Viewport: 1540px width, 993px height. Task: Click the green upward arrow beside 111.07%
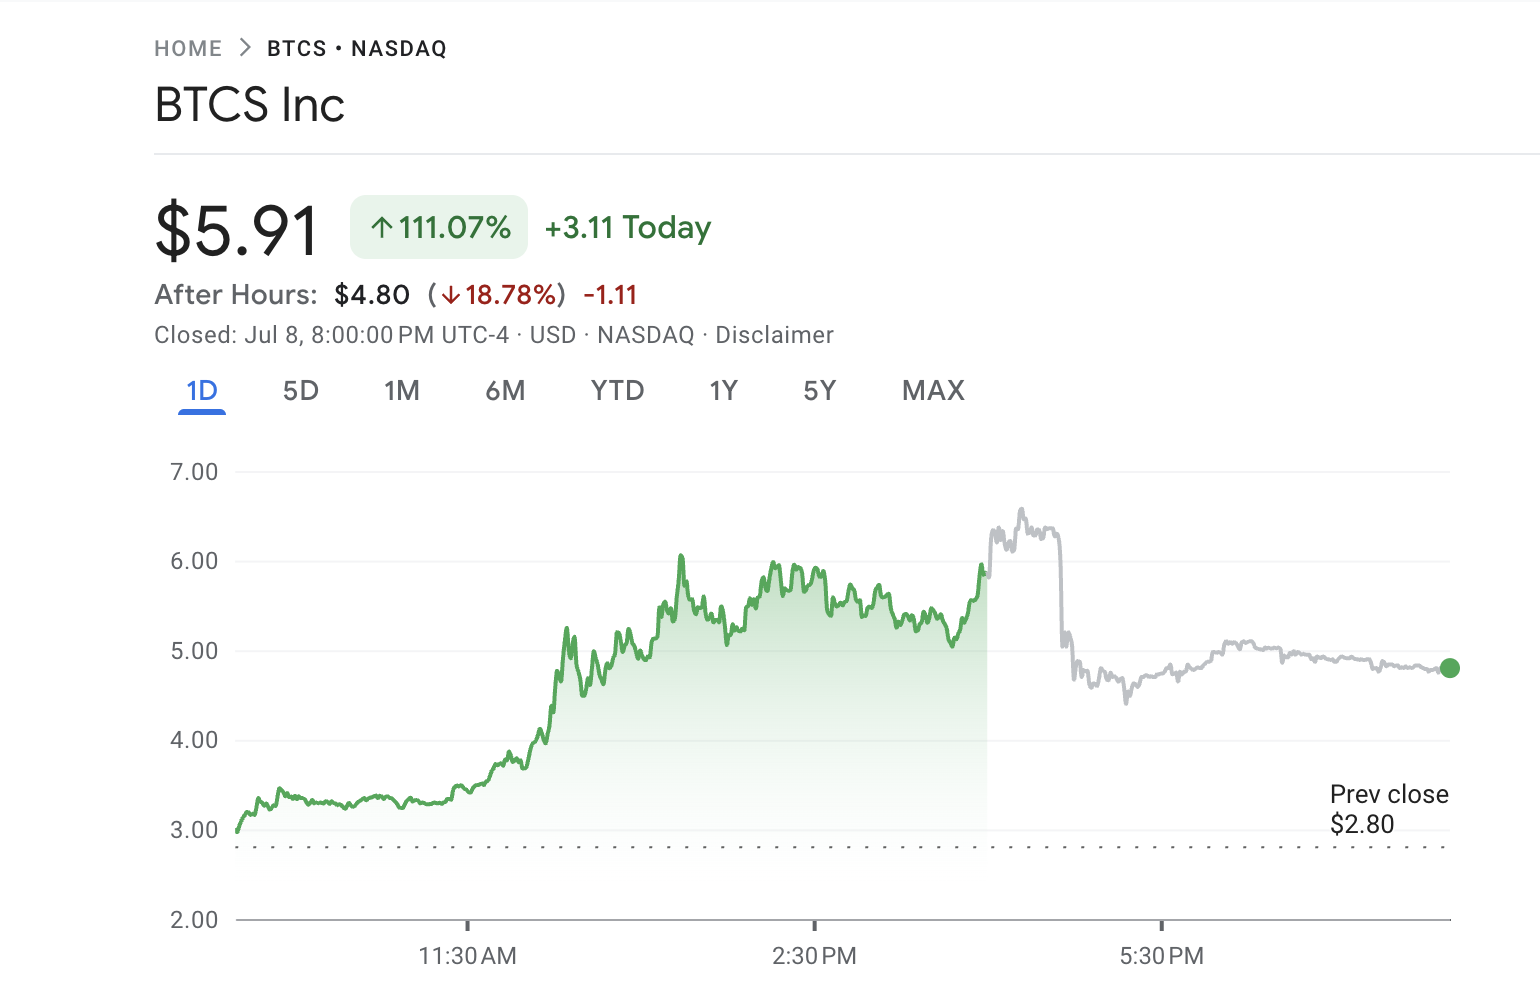click(381, 228)
